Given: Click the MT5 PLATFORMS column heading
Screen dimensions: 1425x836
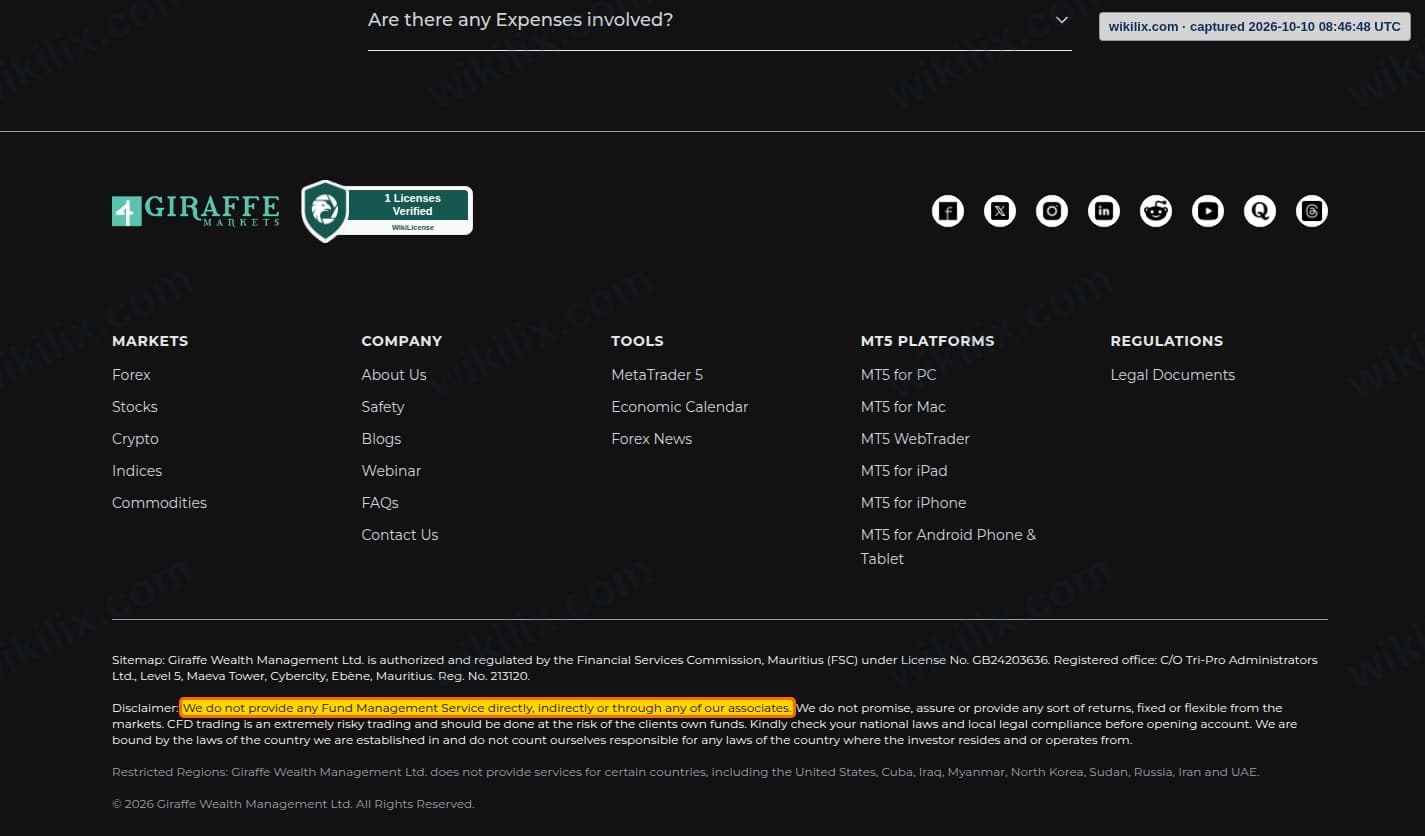Looking at the screenshot, I should [928, 341].
